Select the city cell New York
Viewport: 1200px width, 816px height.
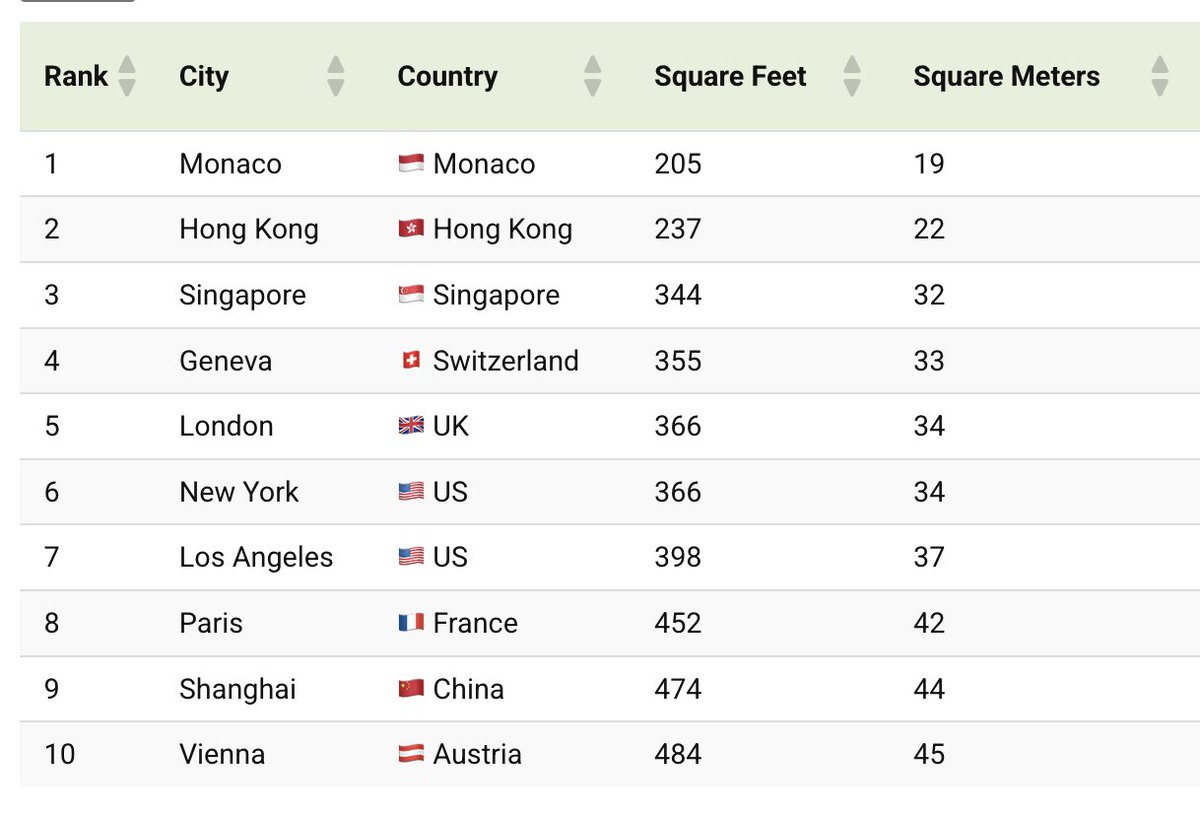click(x=239, y=492)
